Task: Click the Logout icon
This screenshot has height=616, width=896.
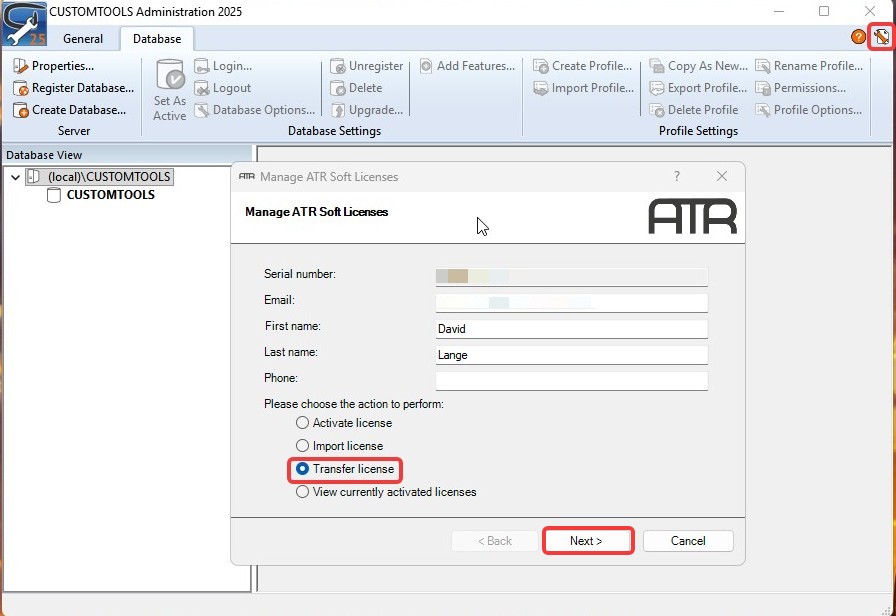Action: tap(201, 88)
